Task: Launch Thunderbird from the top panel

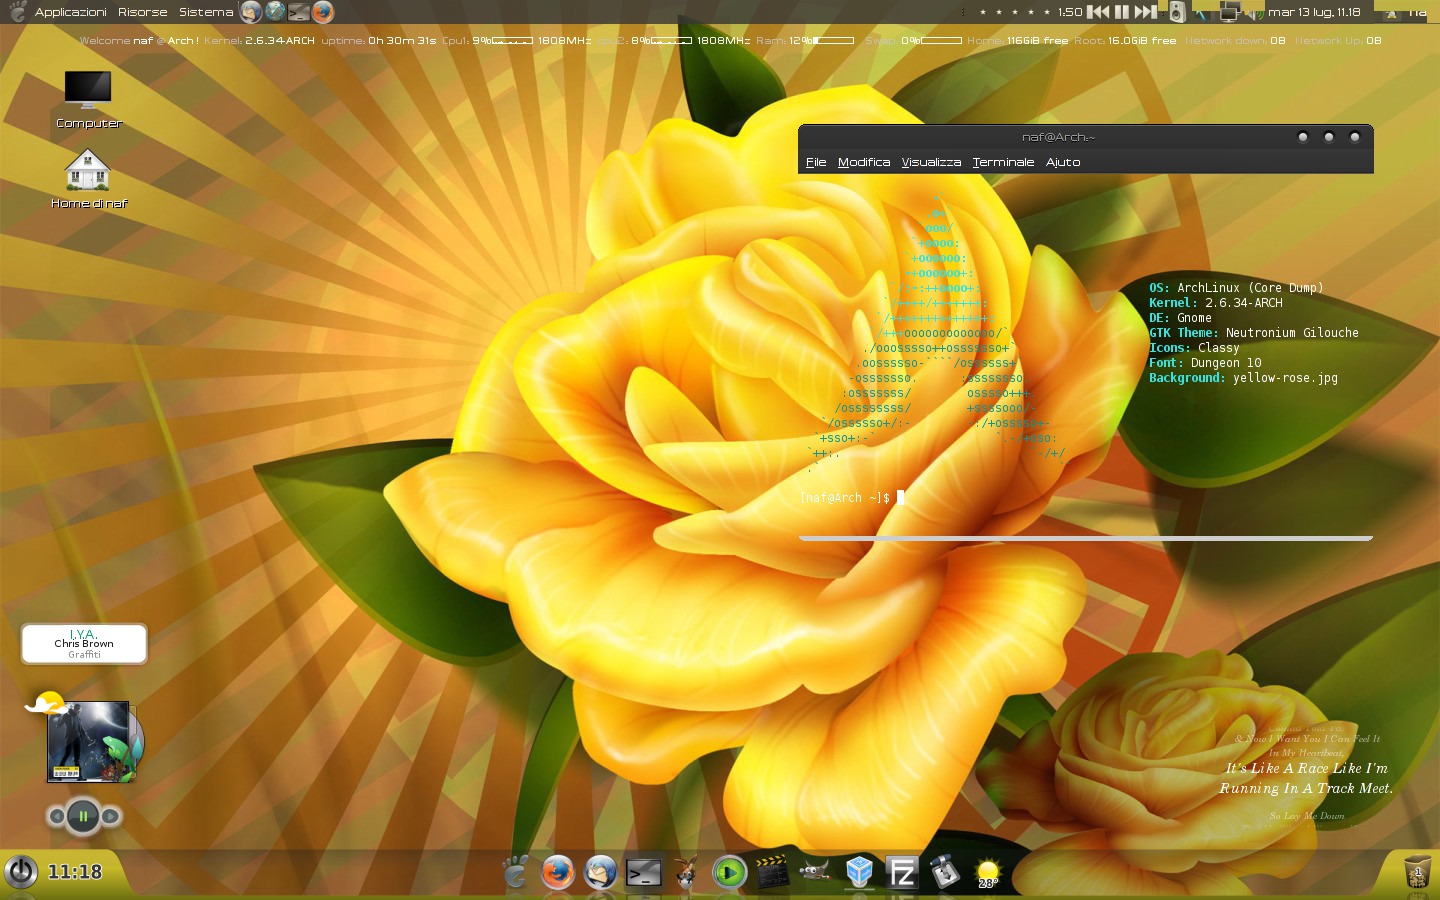Action: tap(251, 12)
